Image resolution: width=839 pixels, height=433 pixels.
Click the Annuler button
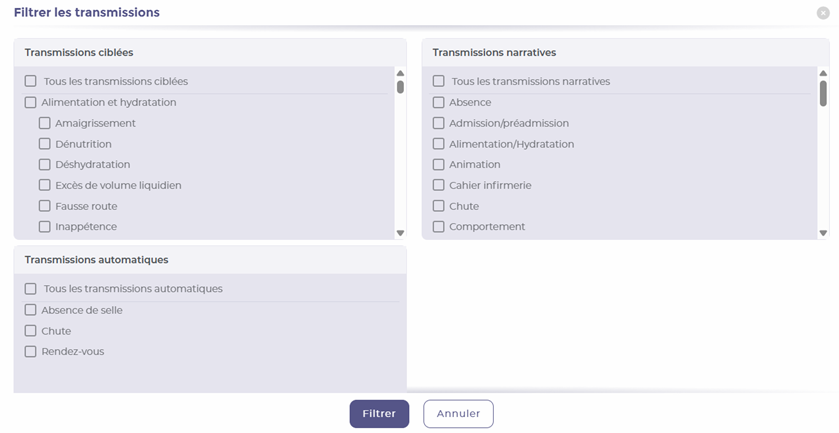tap(459, 414)
